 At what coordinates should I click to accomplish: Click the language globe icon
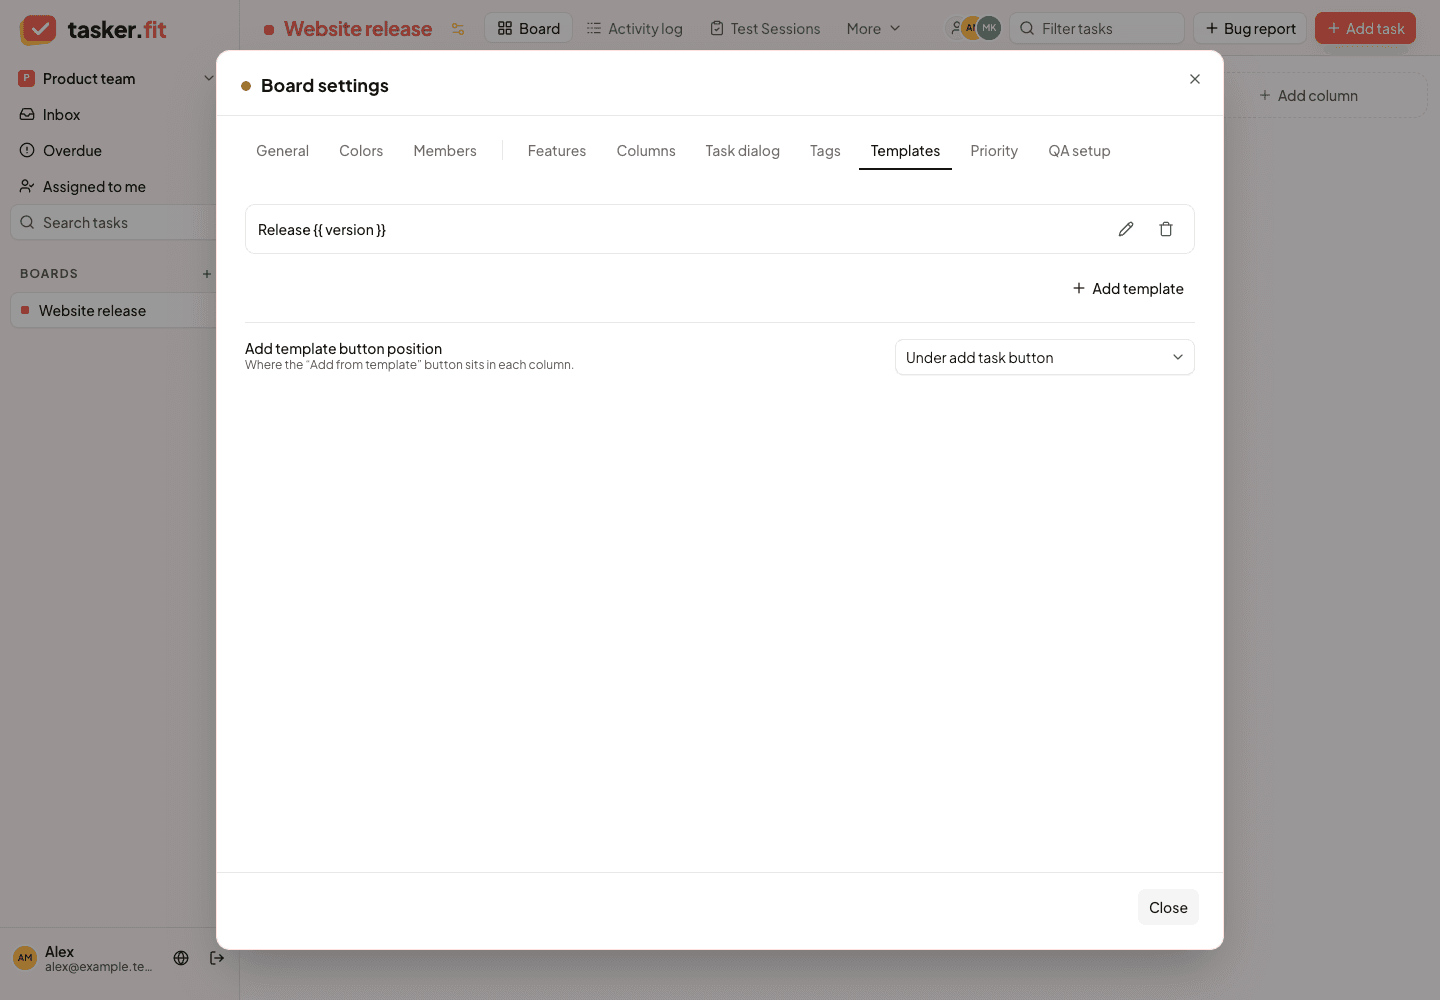[x=181, y=958]
